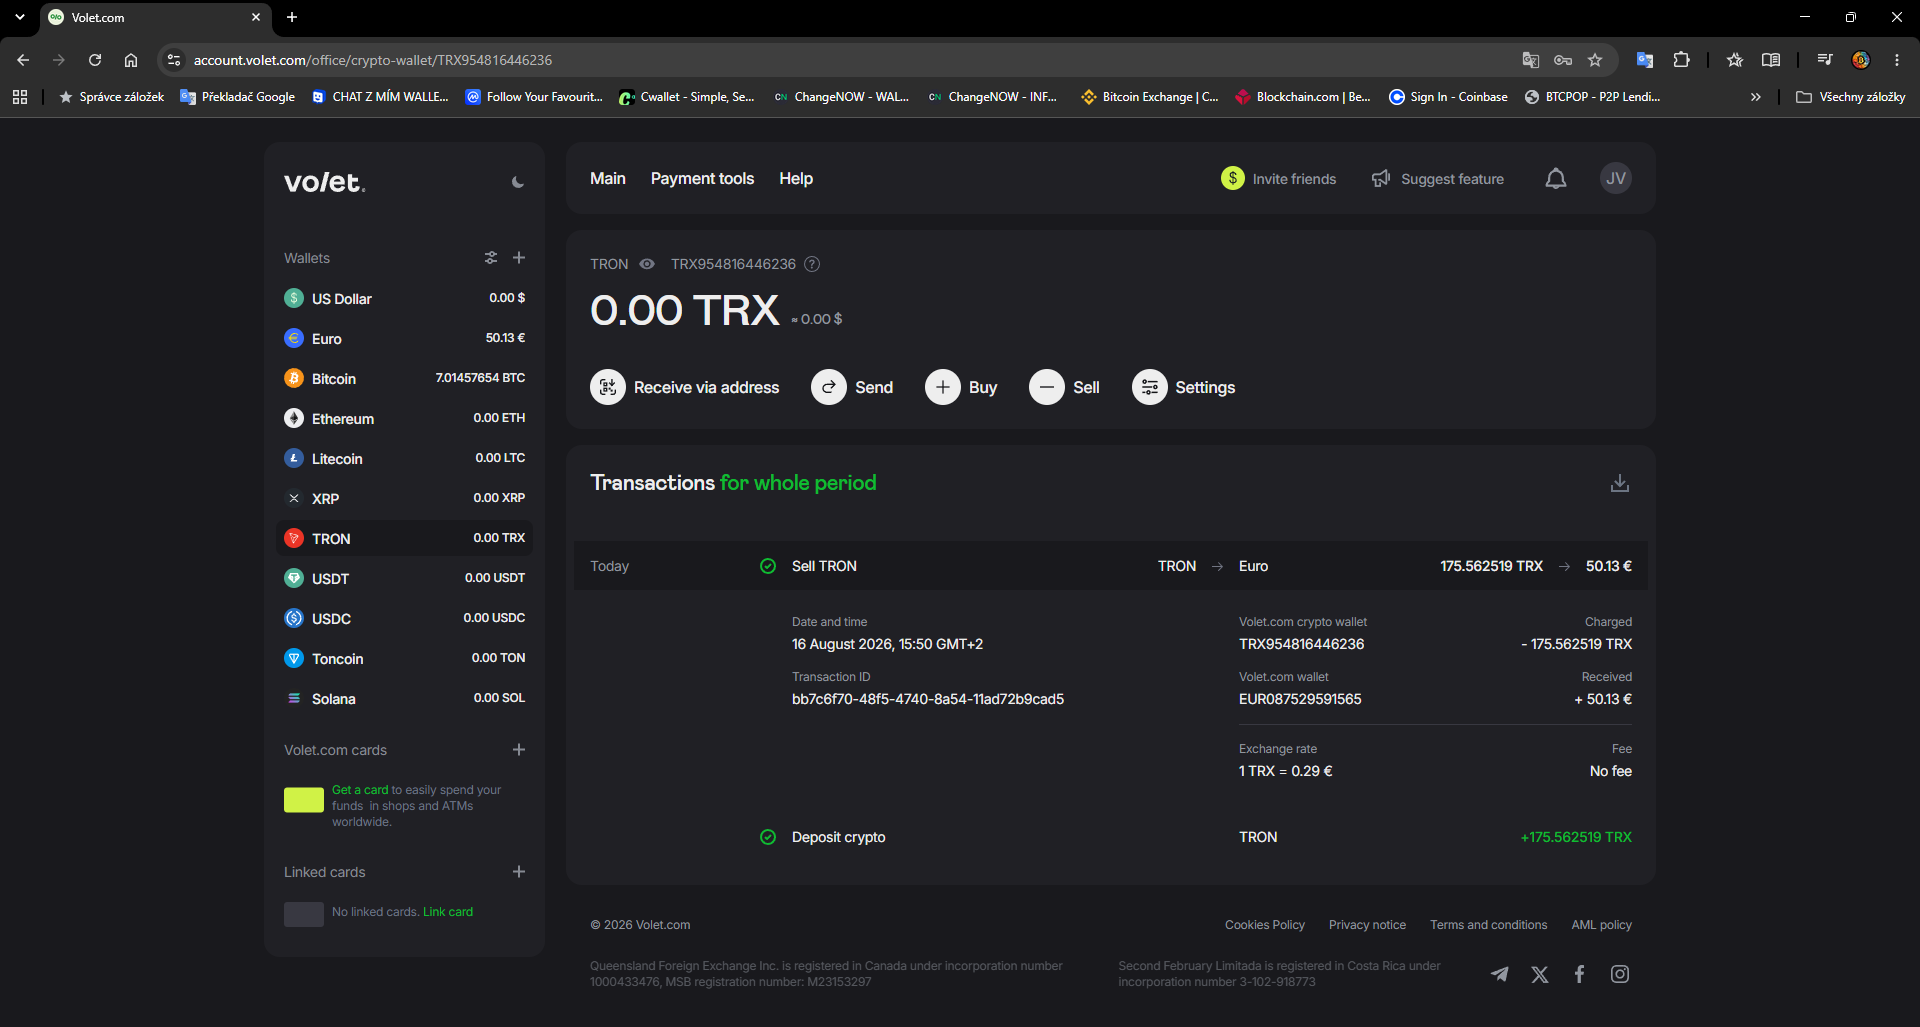The image size is (1920, 1027).
Task: Open the Facebook social icon
Action: [1580, 974]
